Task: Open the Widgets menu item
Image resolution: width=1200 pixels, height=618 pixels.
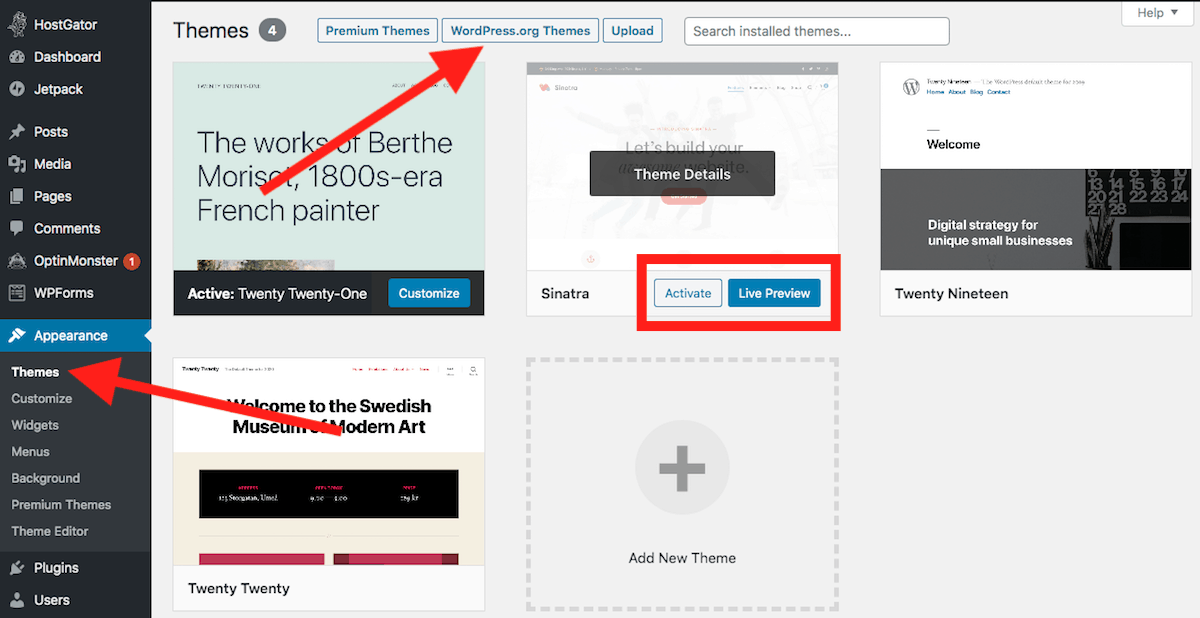Action: [35, 425]
